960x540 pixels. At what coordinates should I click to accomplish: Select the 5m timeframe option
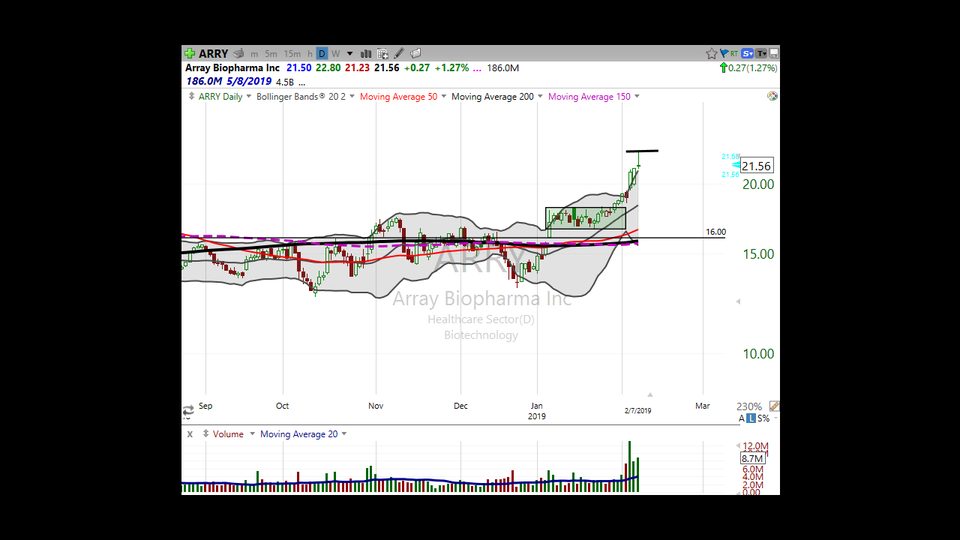[x=271, y=54]
